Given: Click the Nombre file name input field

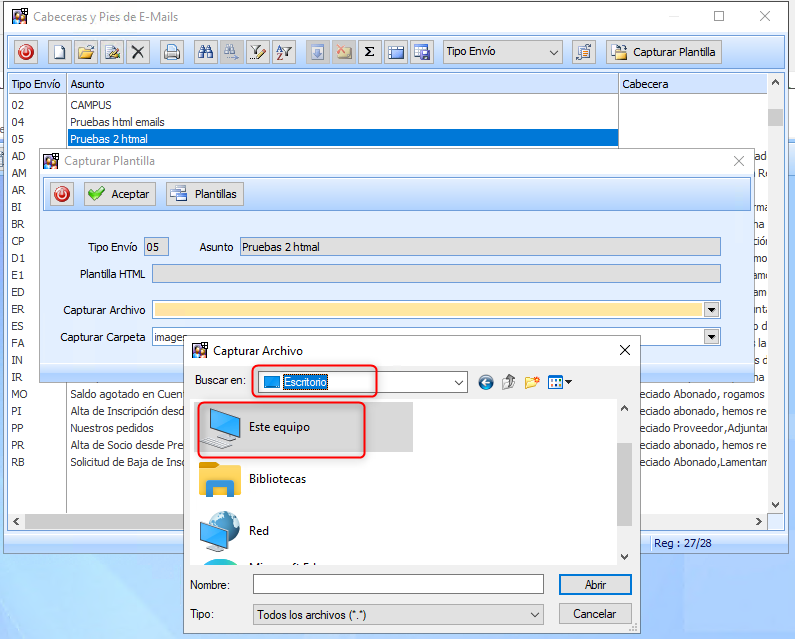Looking at the screenshot, I should (x=398, y=584).
